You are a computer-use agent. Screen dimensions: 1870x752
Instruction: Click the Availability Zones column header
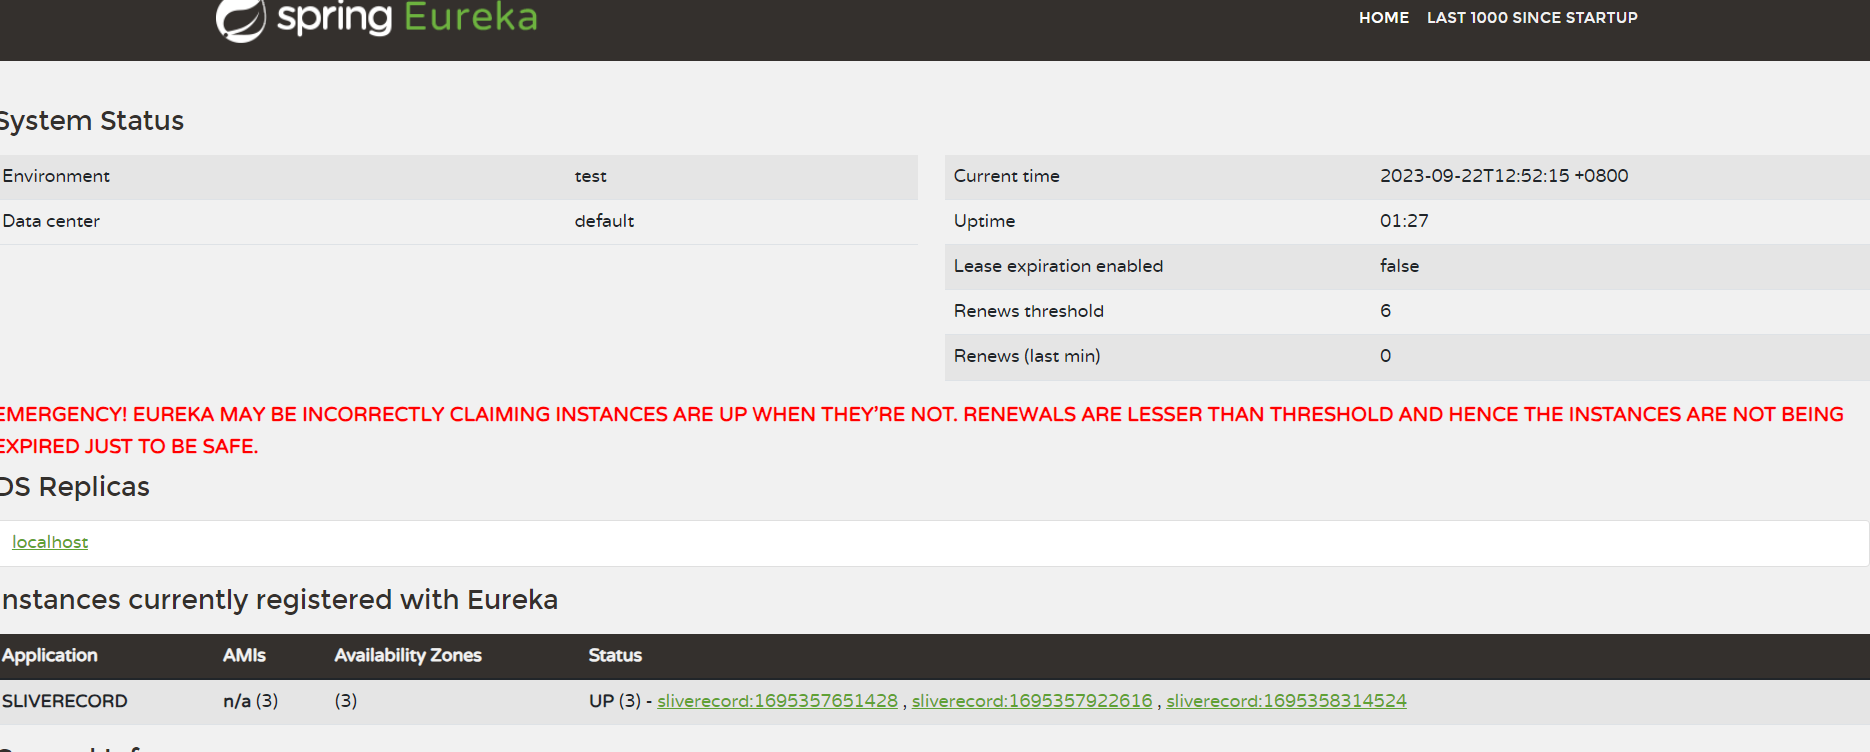pyautogui.click(x=408, y=656)
